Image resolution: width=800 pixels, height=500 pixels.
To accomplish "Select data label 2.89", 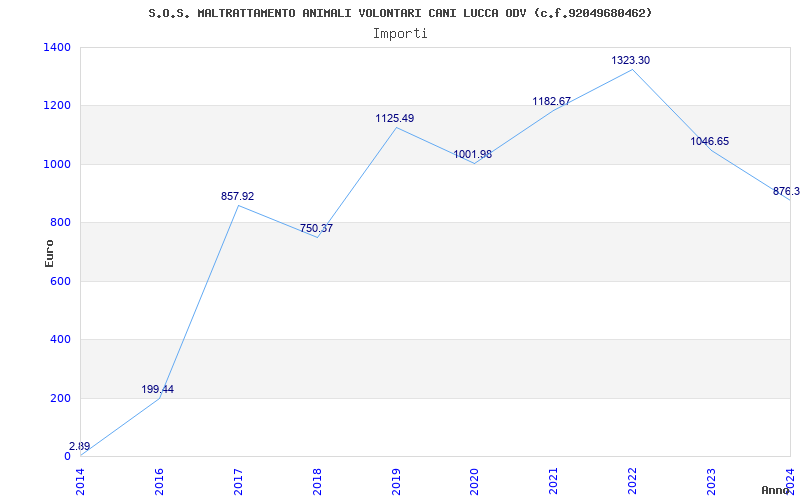I will pyautogui.click(x=79, y=446).
